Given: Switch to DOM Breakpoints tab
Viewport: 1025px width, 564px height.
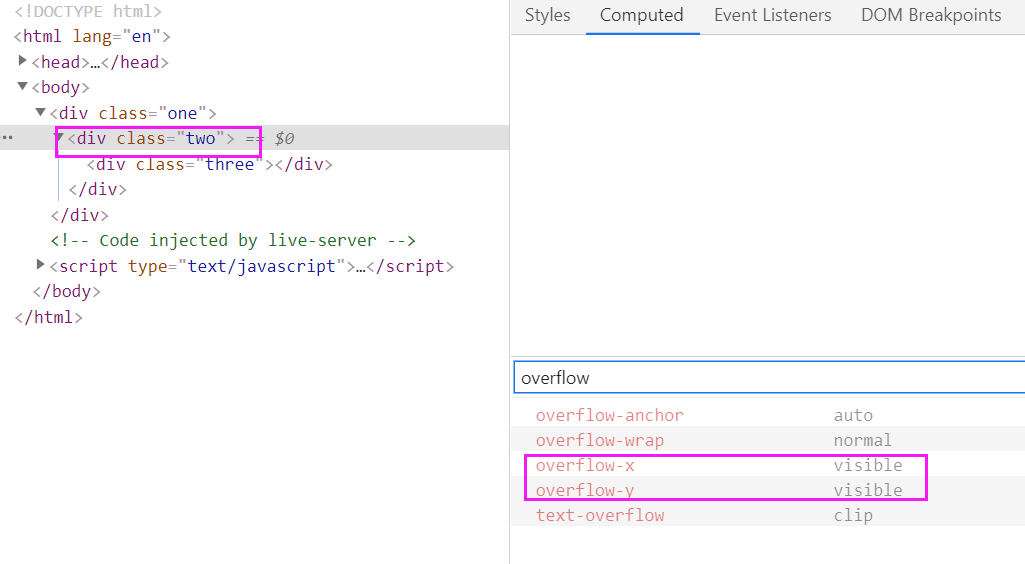Looking at the screenshot, I should click(x=930, y=16).
